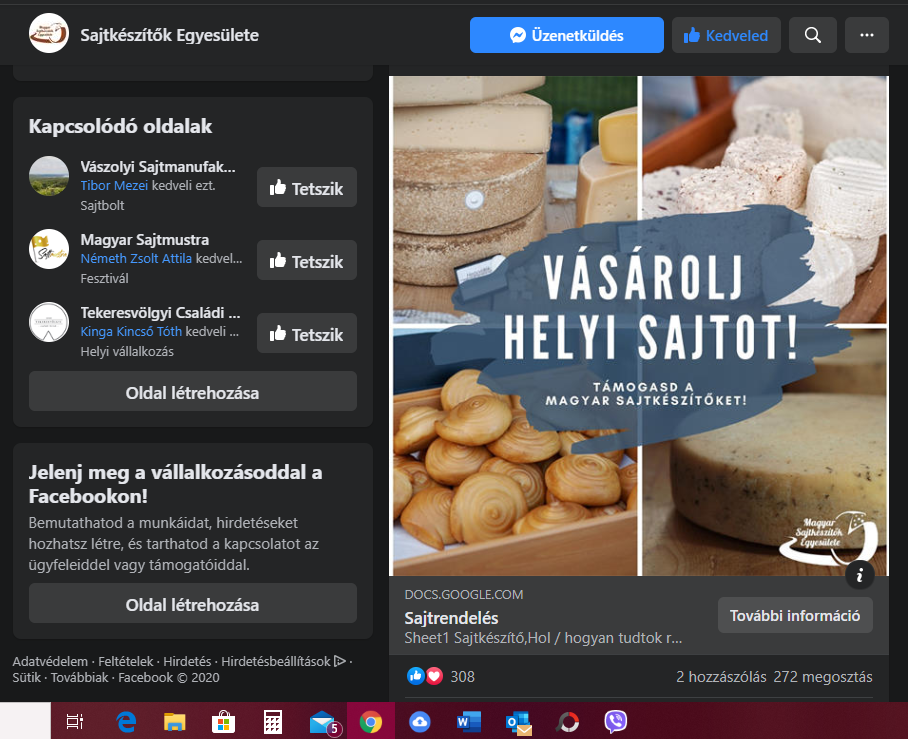Image resolution: width=908 pixels, height=739 pixels.
Task: Like Vászolyi Sajtmanufaktúra with its Tetszik button
Action: [306, 188]
